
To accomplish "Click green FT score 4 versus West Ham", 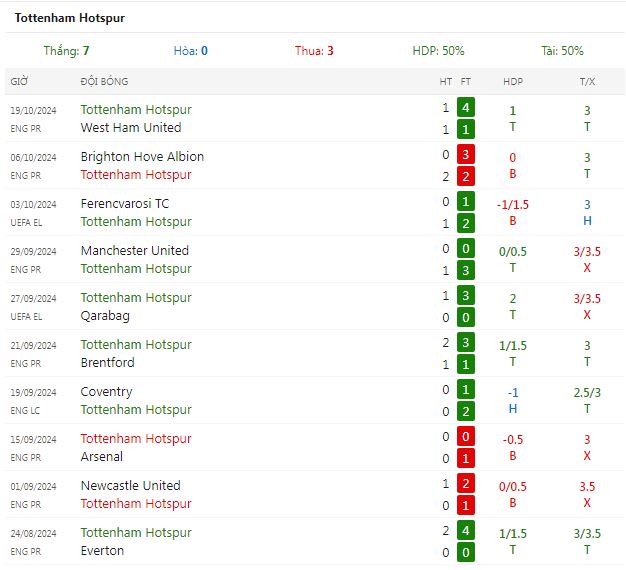I will pyautogui.click(x=466, y=107).
